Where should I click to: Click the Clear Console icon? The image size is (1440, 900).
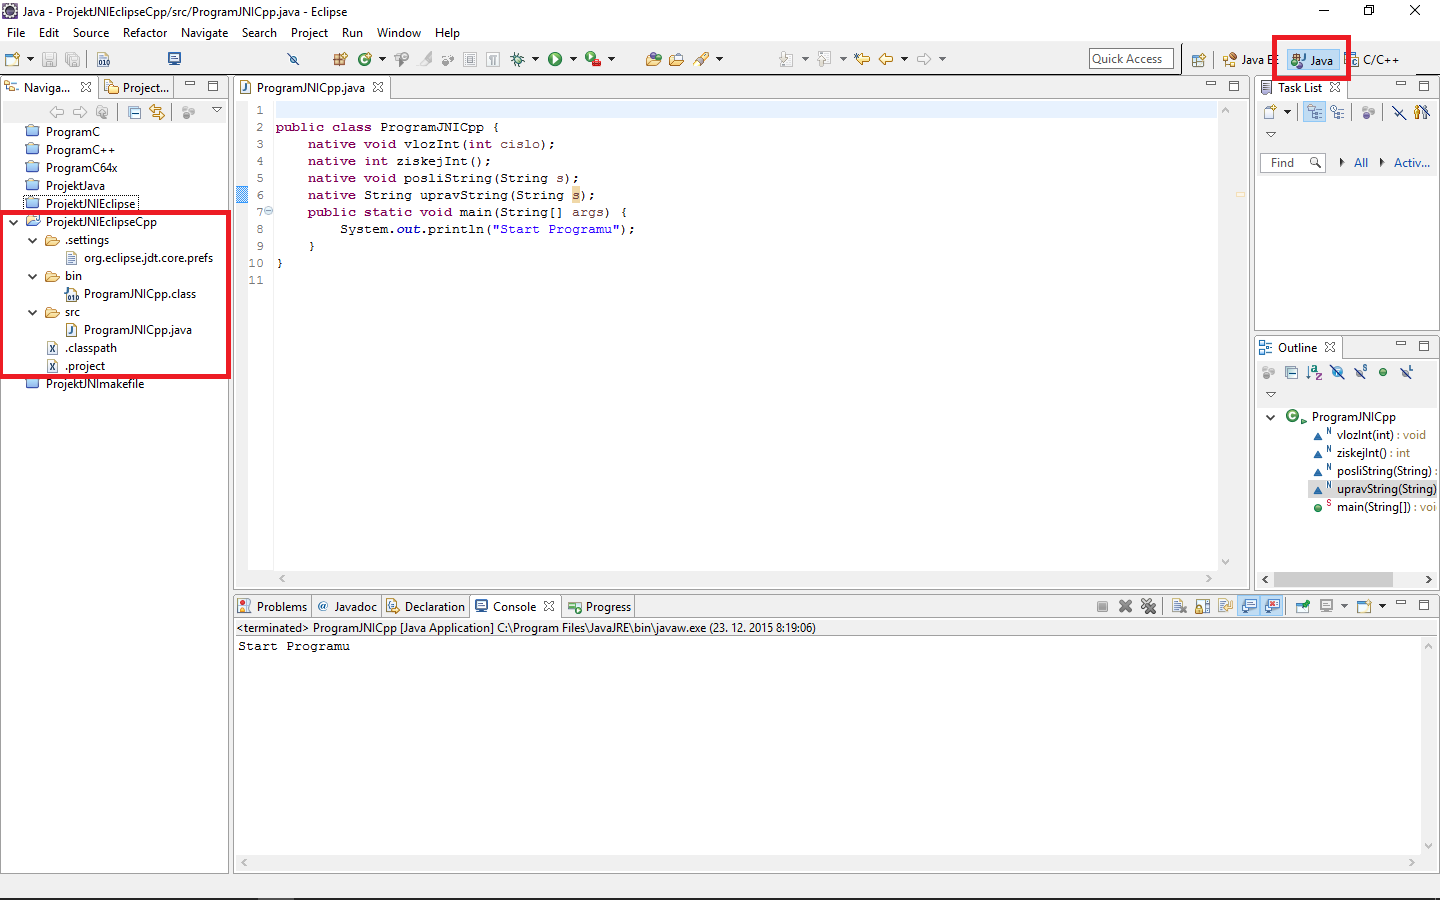(x=1178, y=605)
